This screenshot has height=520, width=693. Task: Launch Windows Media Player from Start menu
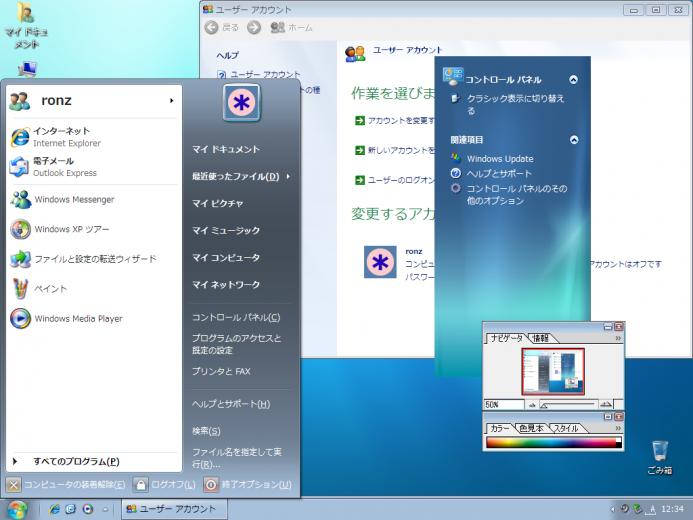click(93, 319)
